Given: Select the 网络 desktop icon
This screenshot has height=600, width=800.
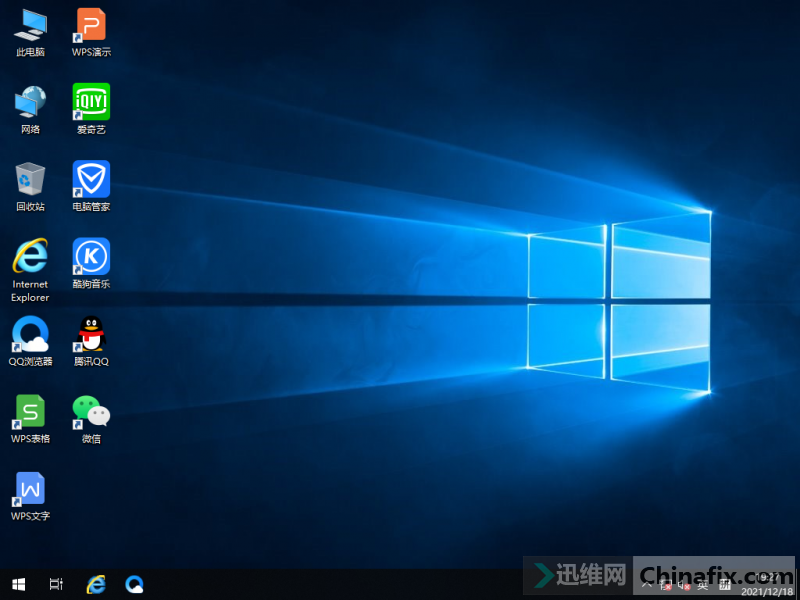Looking at the screenshot, I should tap(31, 110).
